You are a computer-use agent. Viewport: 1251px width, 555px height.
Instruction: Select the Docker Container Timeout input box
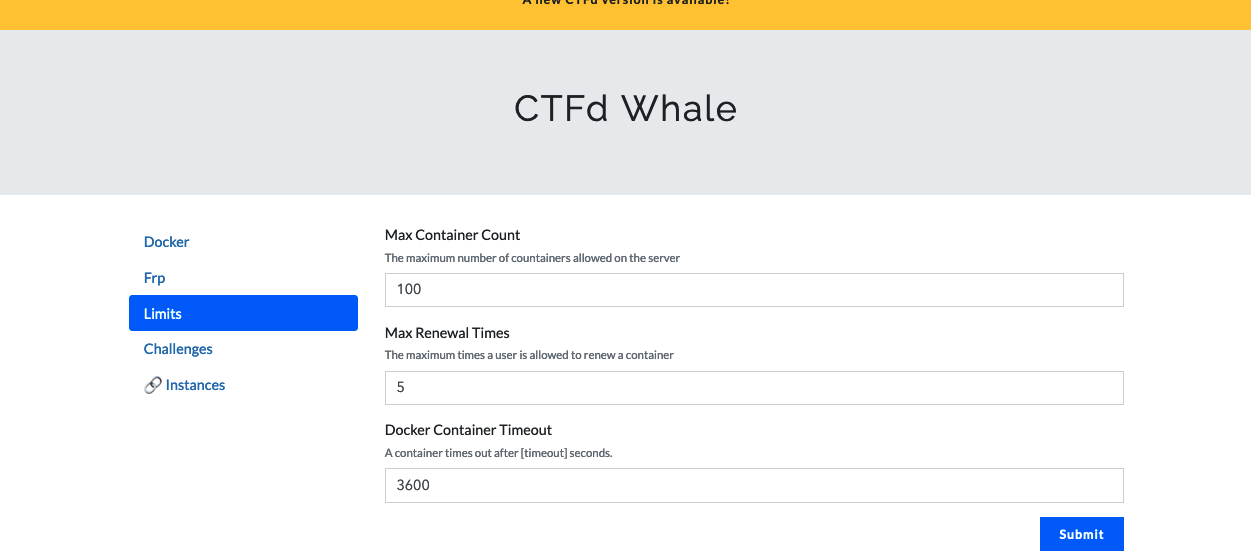[x=754, y=485]
